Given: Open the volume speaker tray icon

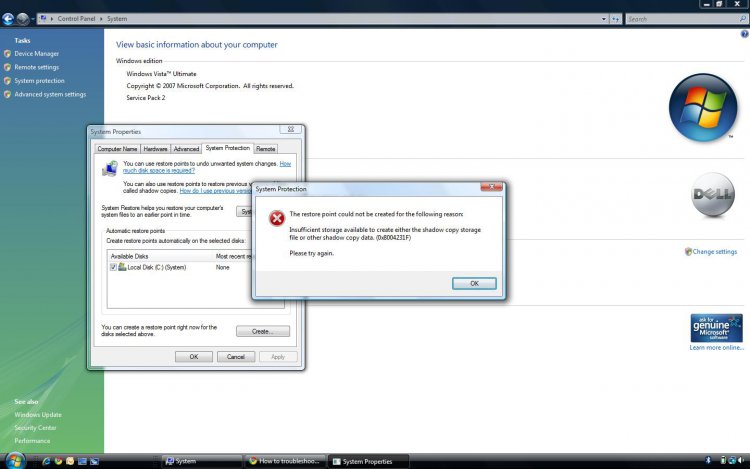Looking at the screenshot, I should [x=741, y=460].
